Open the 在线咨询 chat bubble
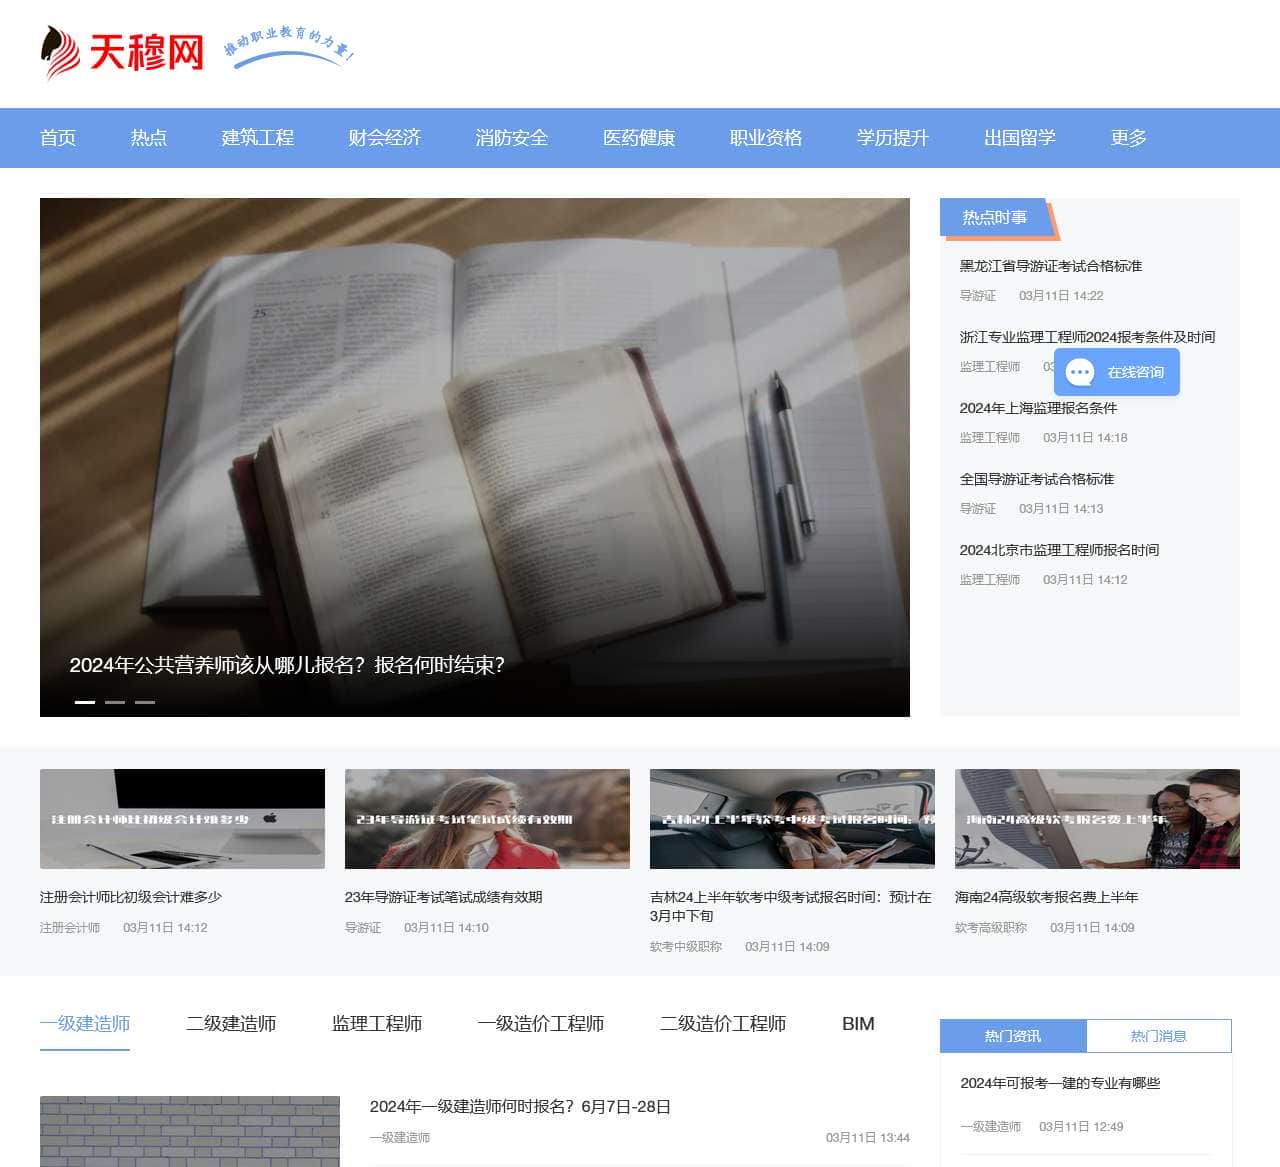This screenshot has width=1280, height=1167. pos(1116,372)
